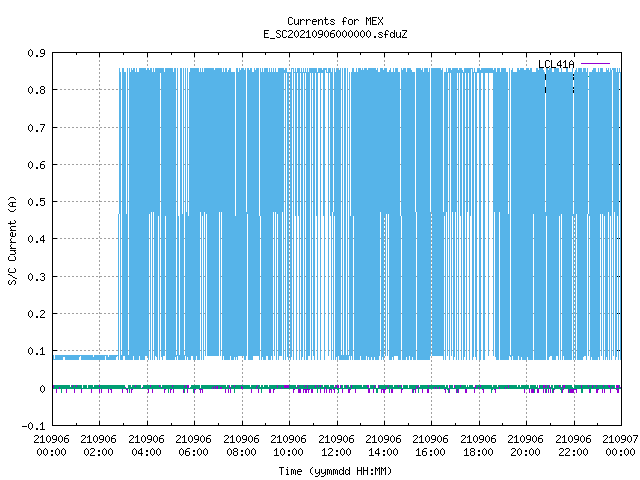This screenshot has height=480, width=640.
Task: Click the x-axis label 'Time (yymmdd HH:MM)'
Action: click(335, 471)
